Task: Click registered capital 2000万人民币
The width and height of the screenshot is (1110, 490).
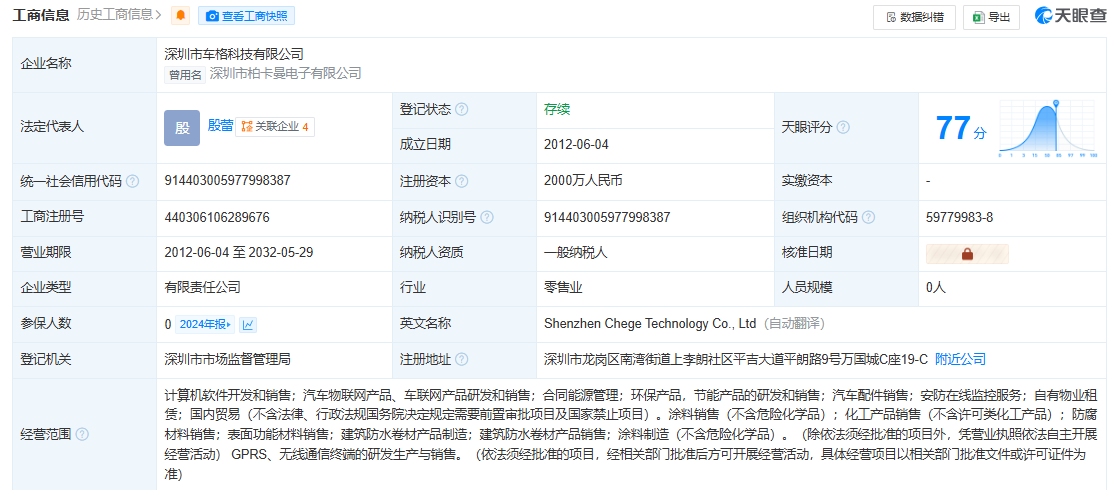Action: tap(583, 181)
